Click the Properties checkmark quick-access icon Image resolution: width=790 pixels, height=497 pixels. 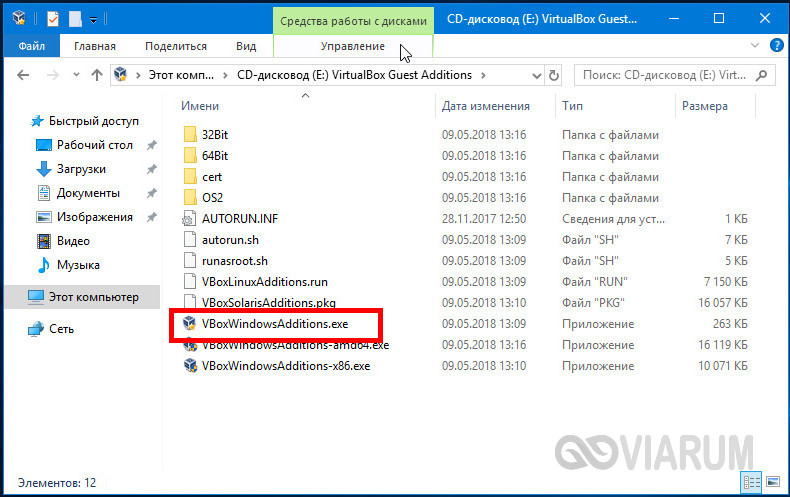pyautogui.click(x=52, y=19)
